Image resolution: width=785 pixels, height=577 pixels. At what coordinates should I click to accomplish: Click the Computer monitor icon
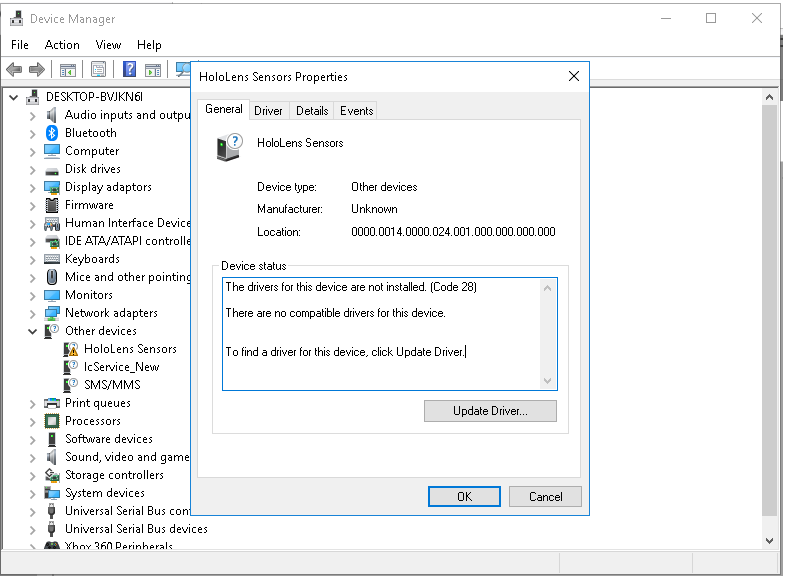[x=52, y=151]
